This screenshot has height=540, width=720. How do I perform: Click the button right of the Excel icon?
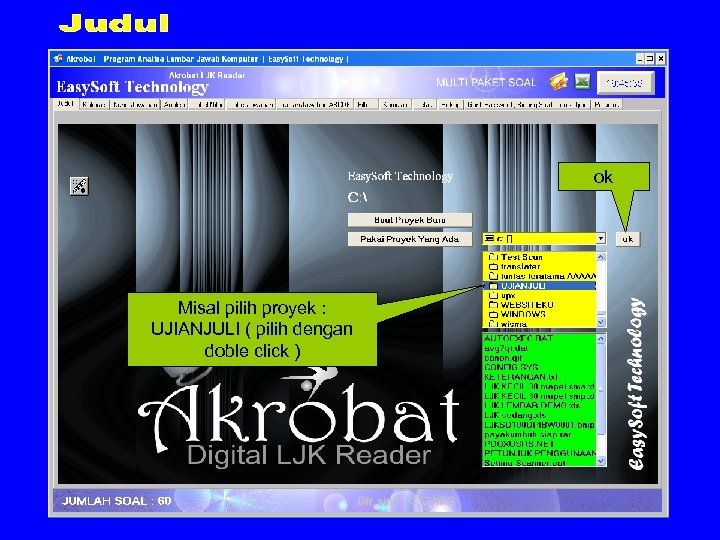tap(626, 83)
